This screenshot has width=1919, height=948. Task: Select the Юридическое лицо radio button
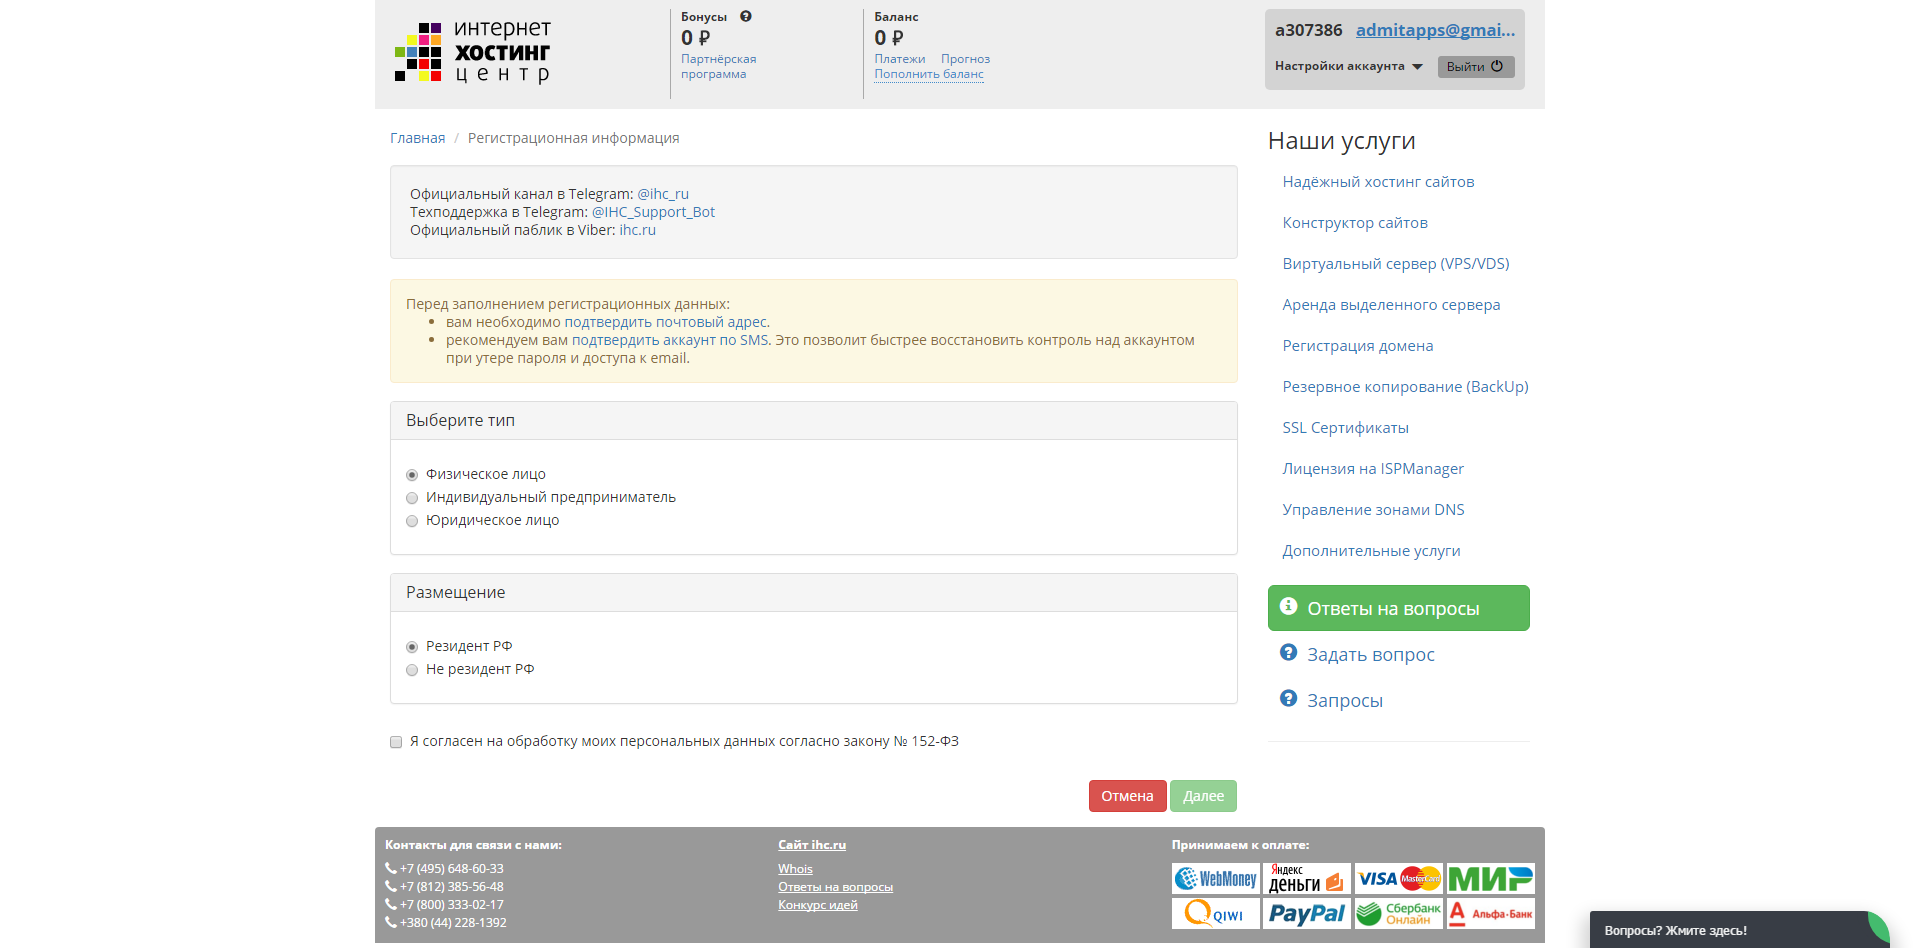click(412, 521)
